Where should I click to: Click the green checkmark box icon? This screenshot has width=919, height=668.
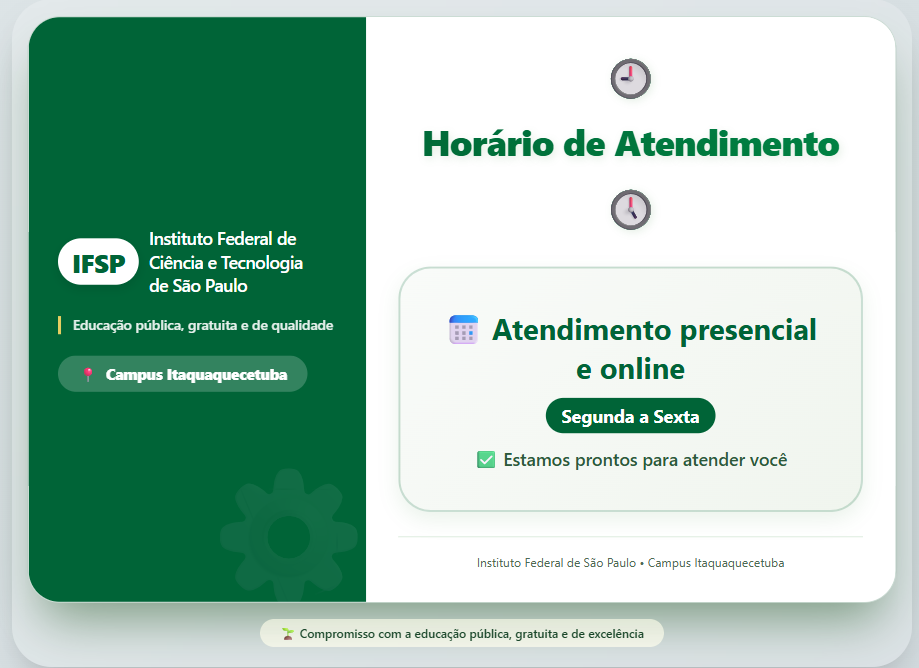click(x=486, y=460)
